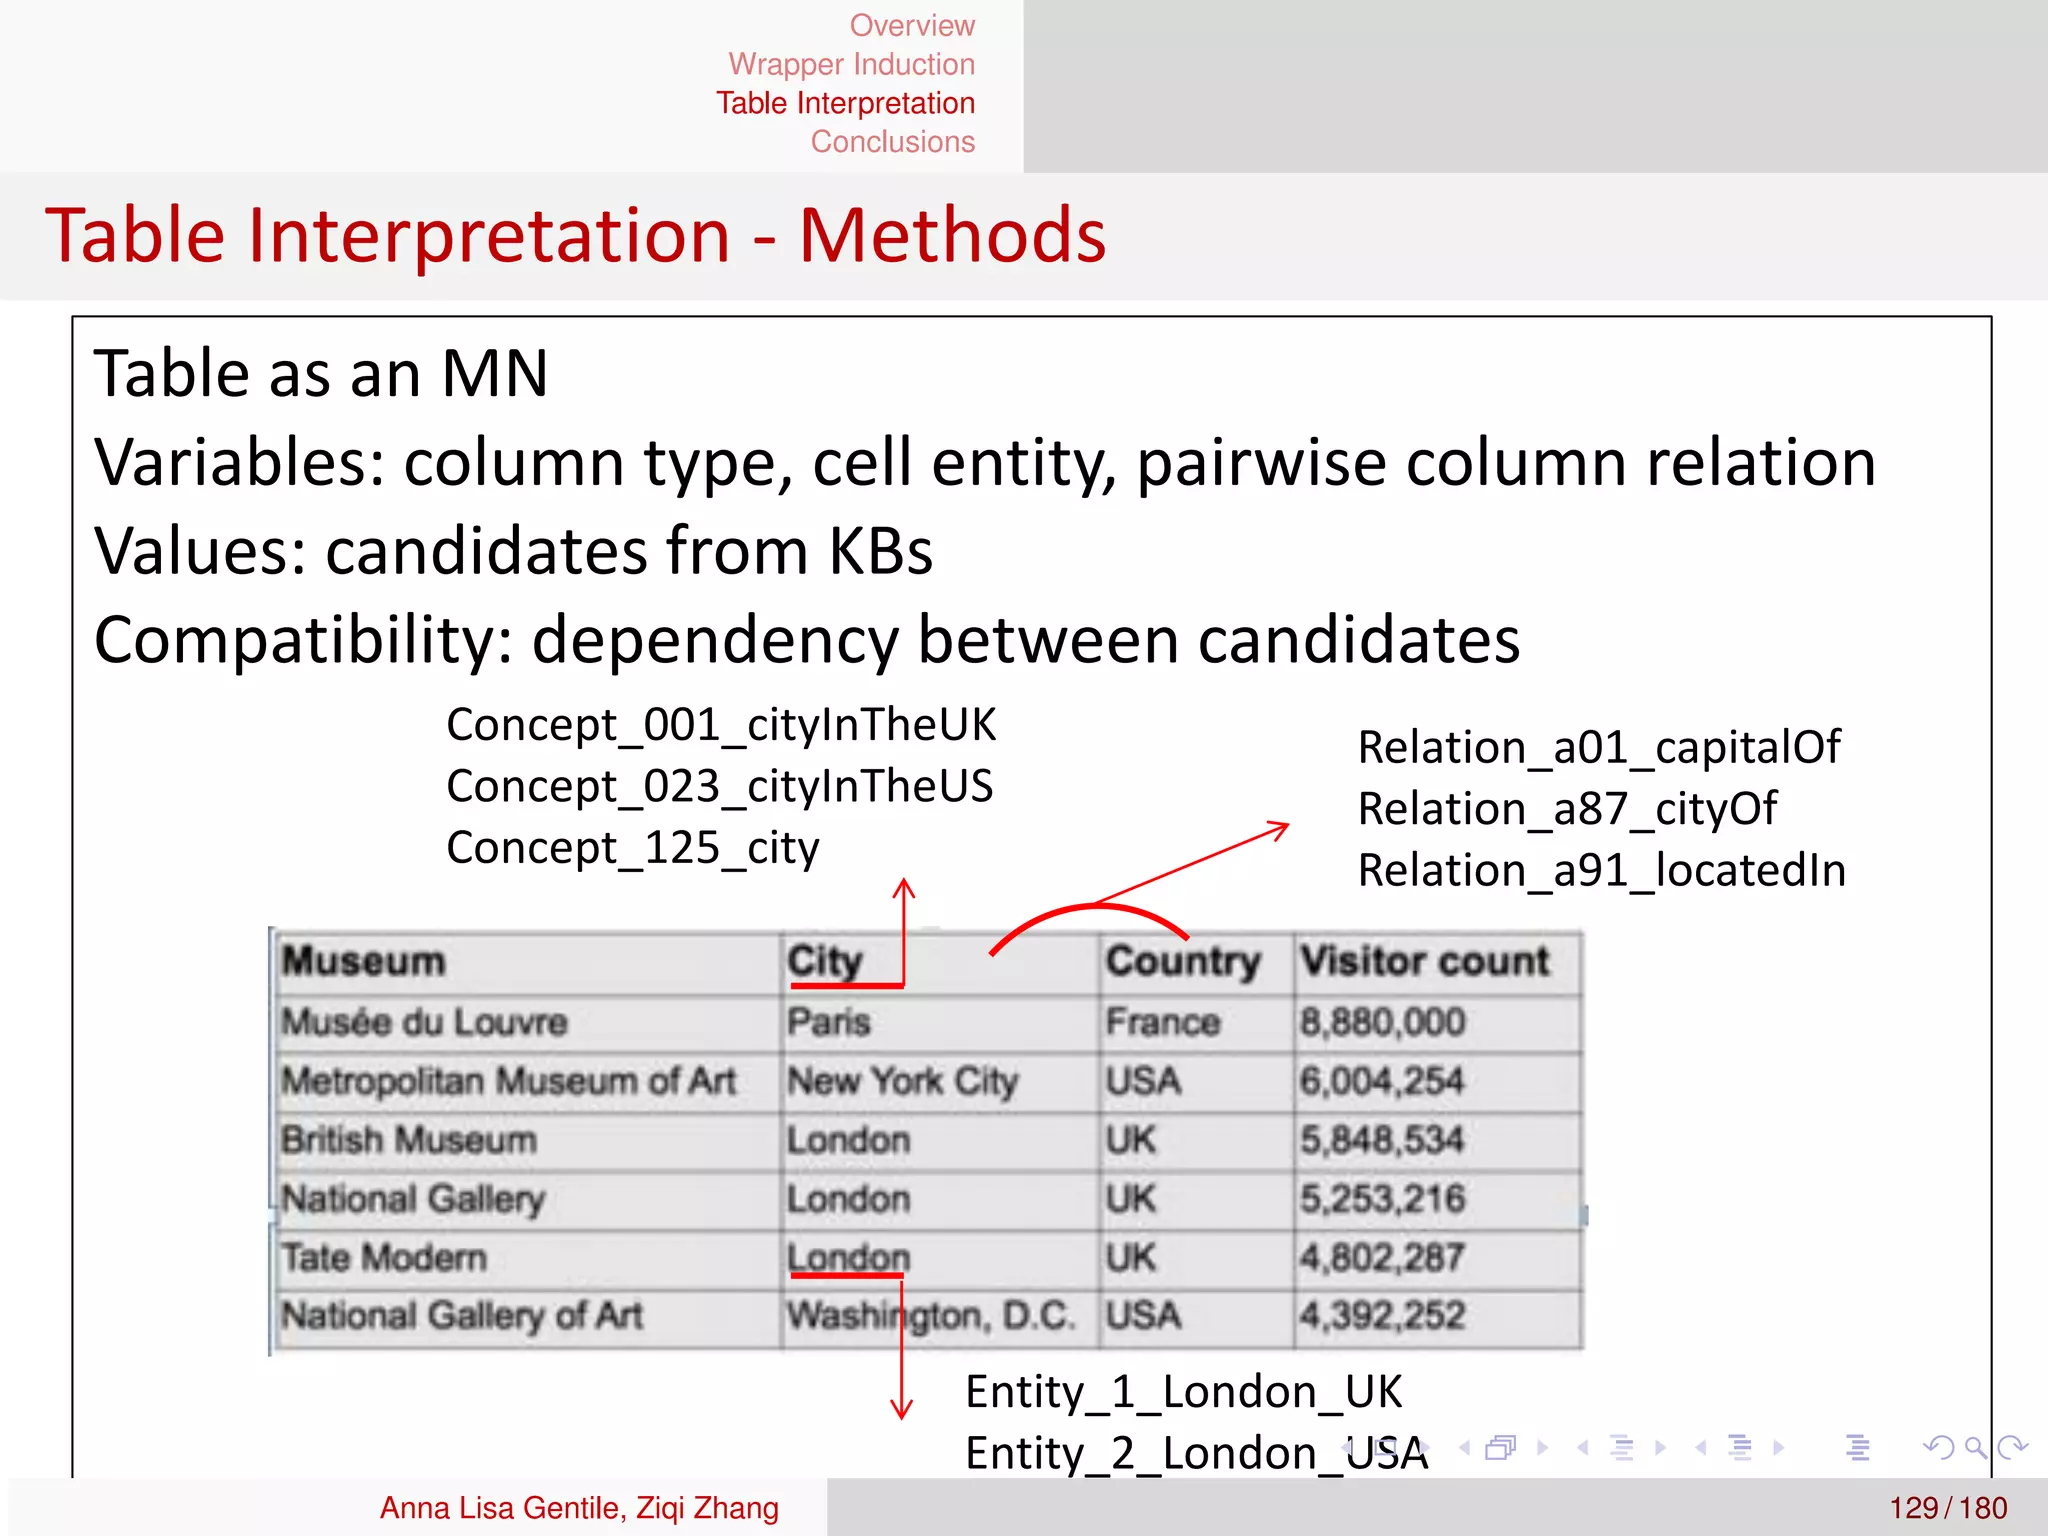The width and height of the screenshot is (2048, 1536).
Task: Click the subsection navigation icon
Action: tap(1622, 1447)
